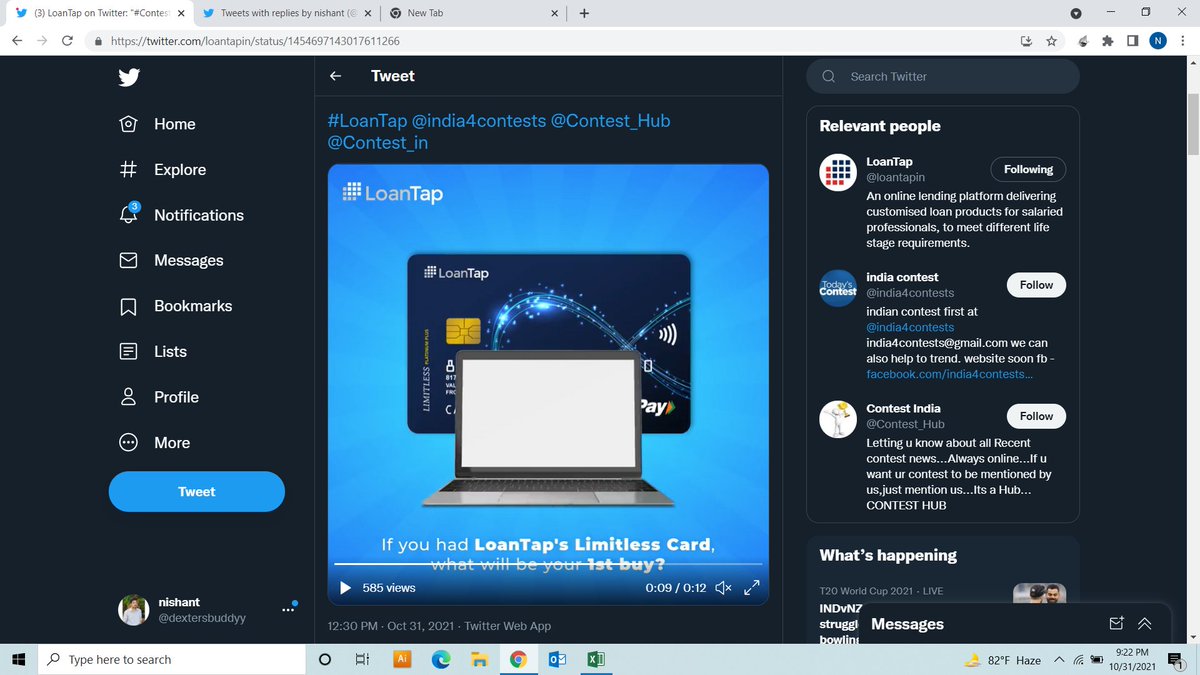Open @india4contests mention in tweet
The width and height of the screenshot is (1200, 675).
(x=479, y=121)
